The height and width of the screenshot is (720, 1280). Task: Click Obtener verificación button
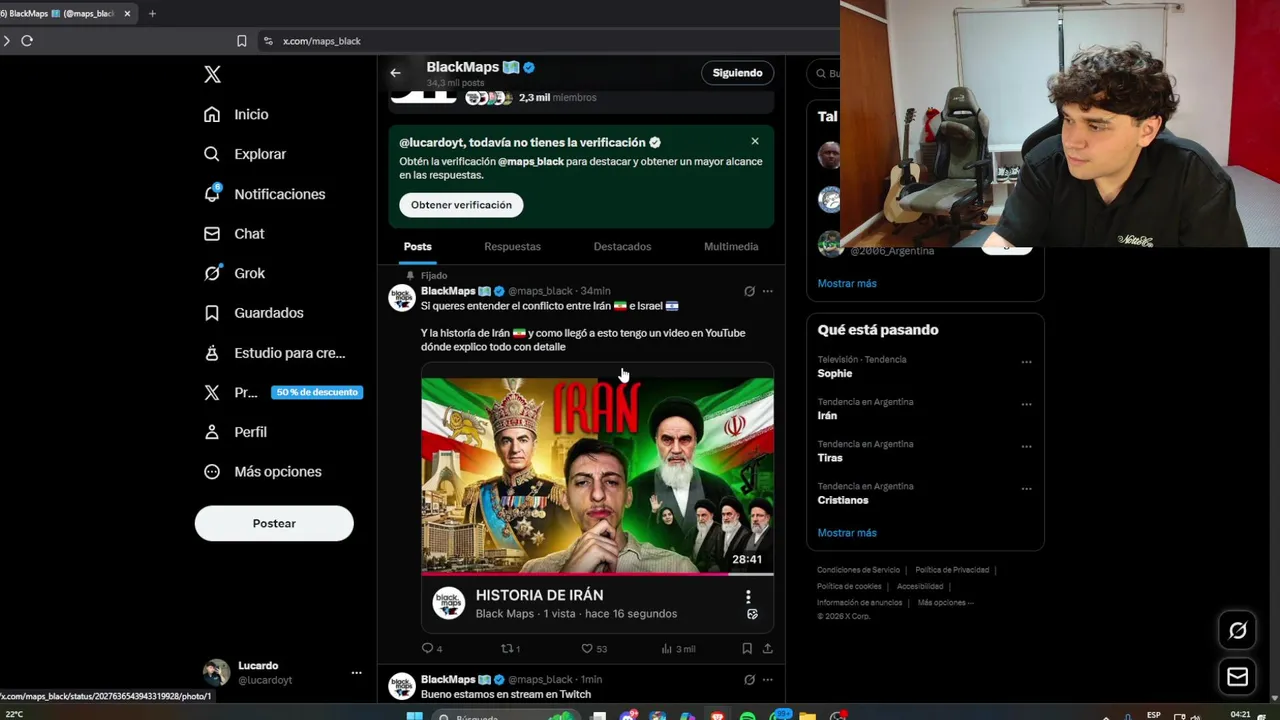click(461, 205)
